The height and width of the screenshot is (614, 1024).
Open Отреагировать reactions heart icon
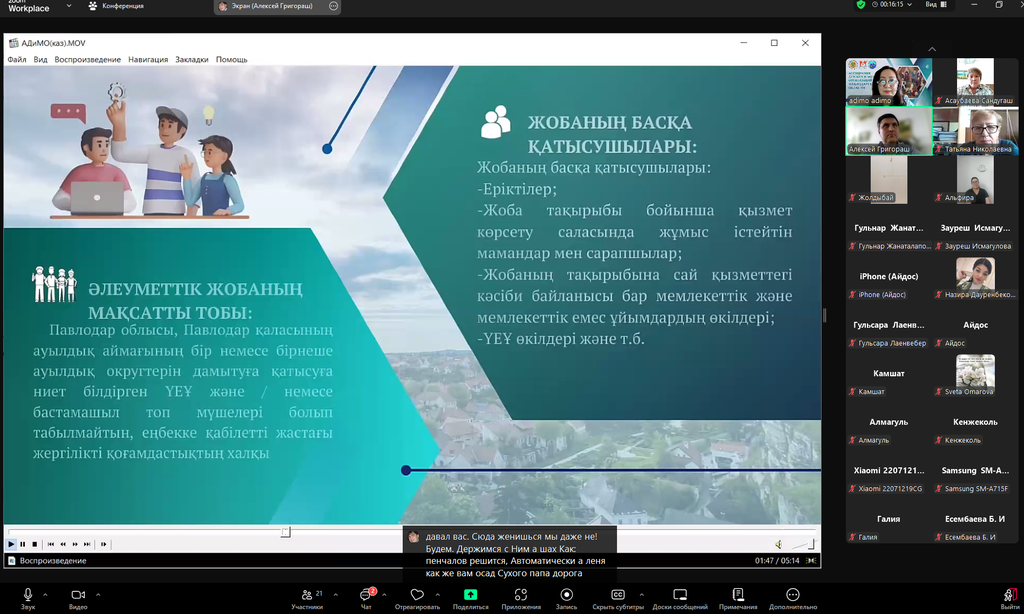click(x=417, y=596)
